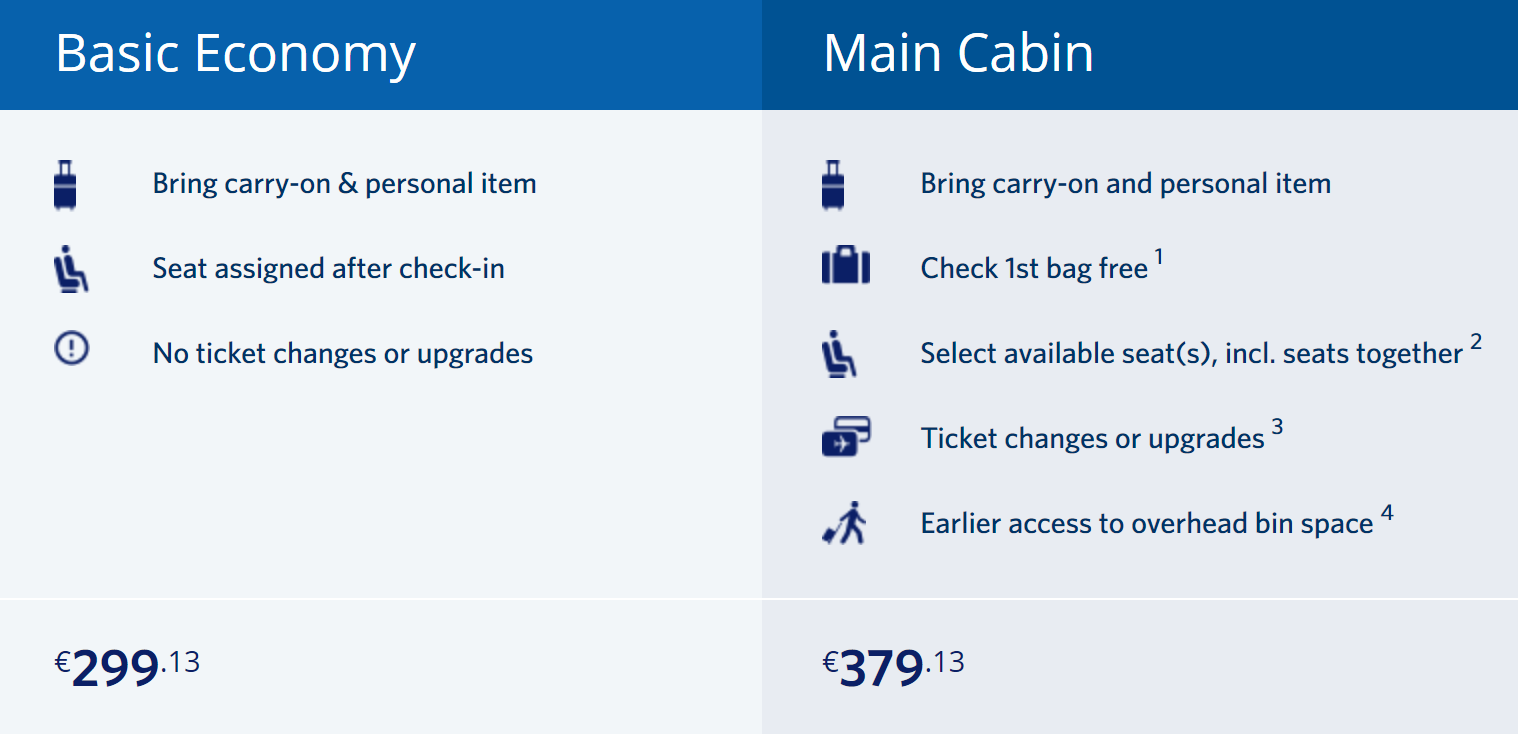Screen dimensions: 1518x754
Task: Click the Seat assigned after check-in text
Action: [x=329, y=268]
